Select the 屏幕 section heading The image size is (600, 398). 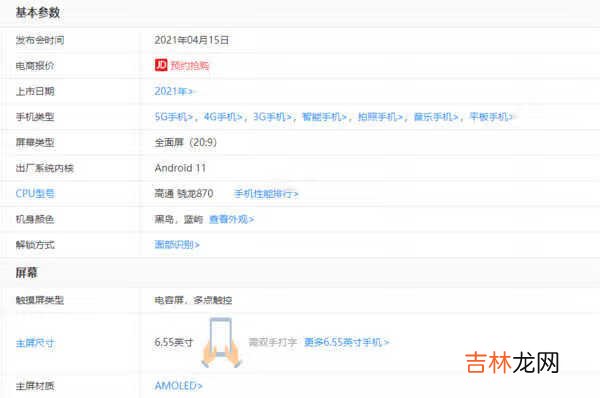26,273
